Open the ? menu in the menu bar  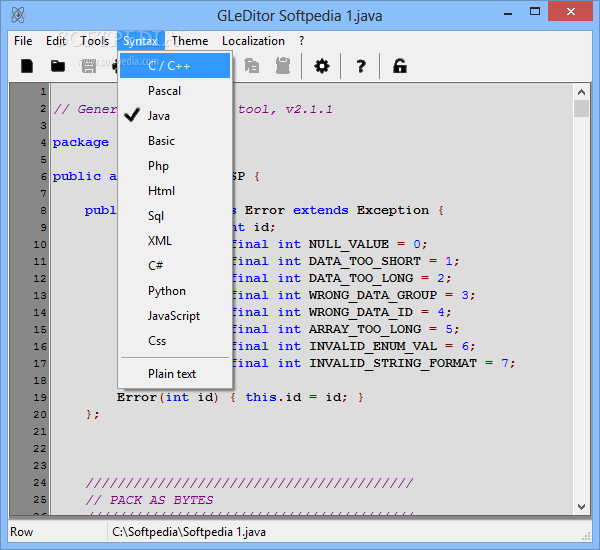click(302, 41)
